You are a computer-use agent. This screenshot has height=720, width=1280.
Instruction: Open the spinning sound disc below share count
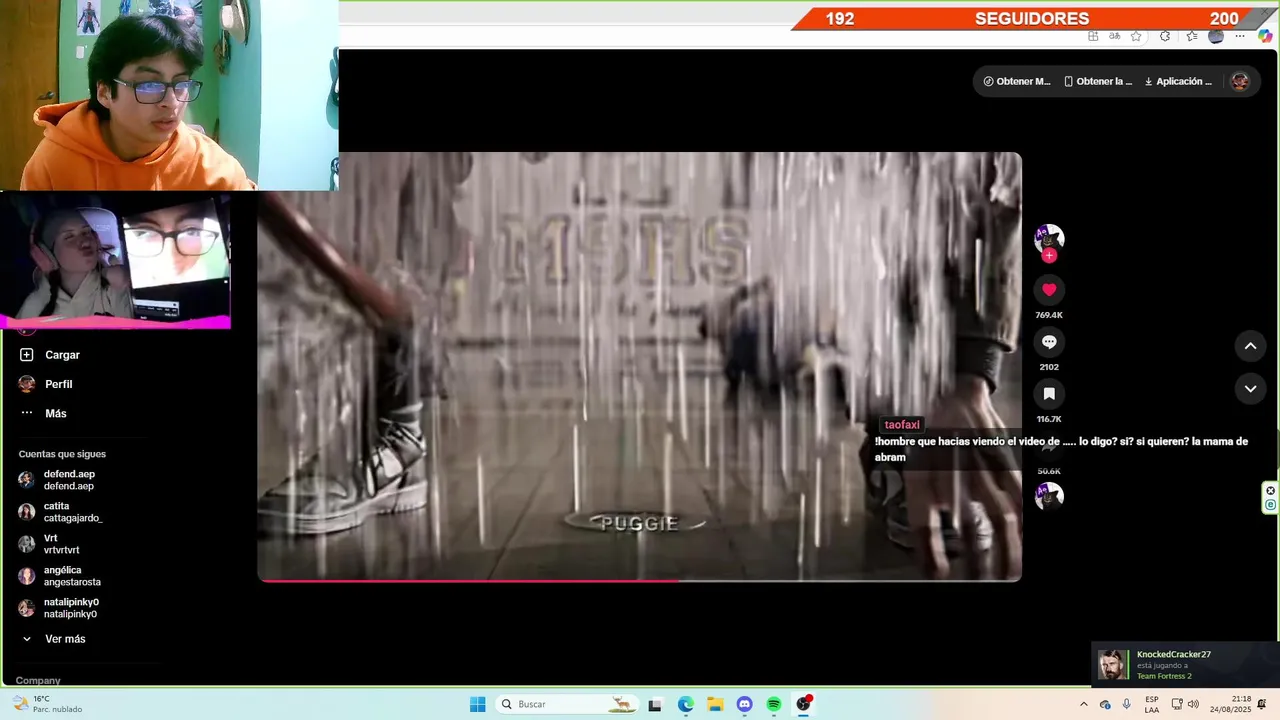(1049, 496)
